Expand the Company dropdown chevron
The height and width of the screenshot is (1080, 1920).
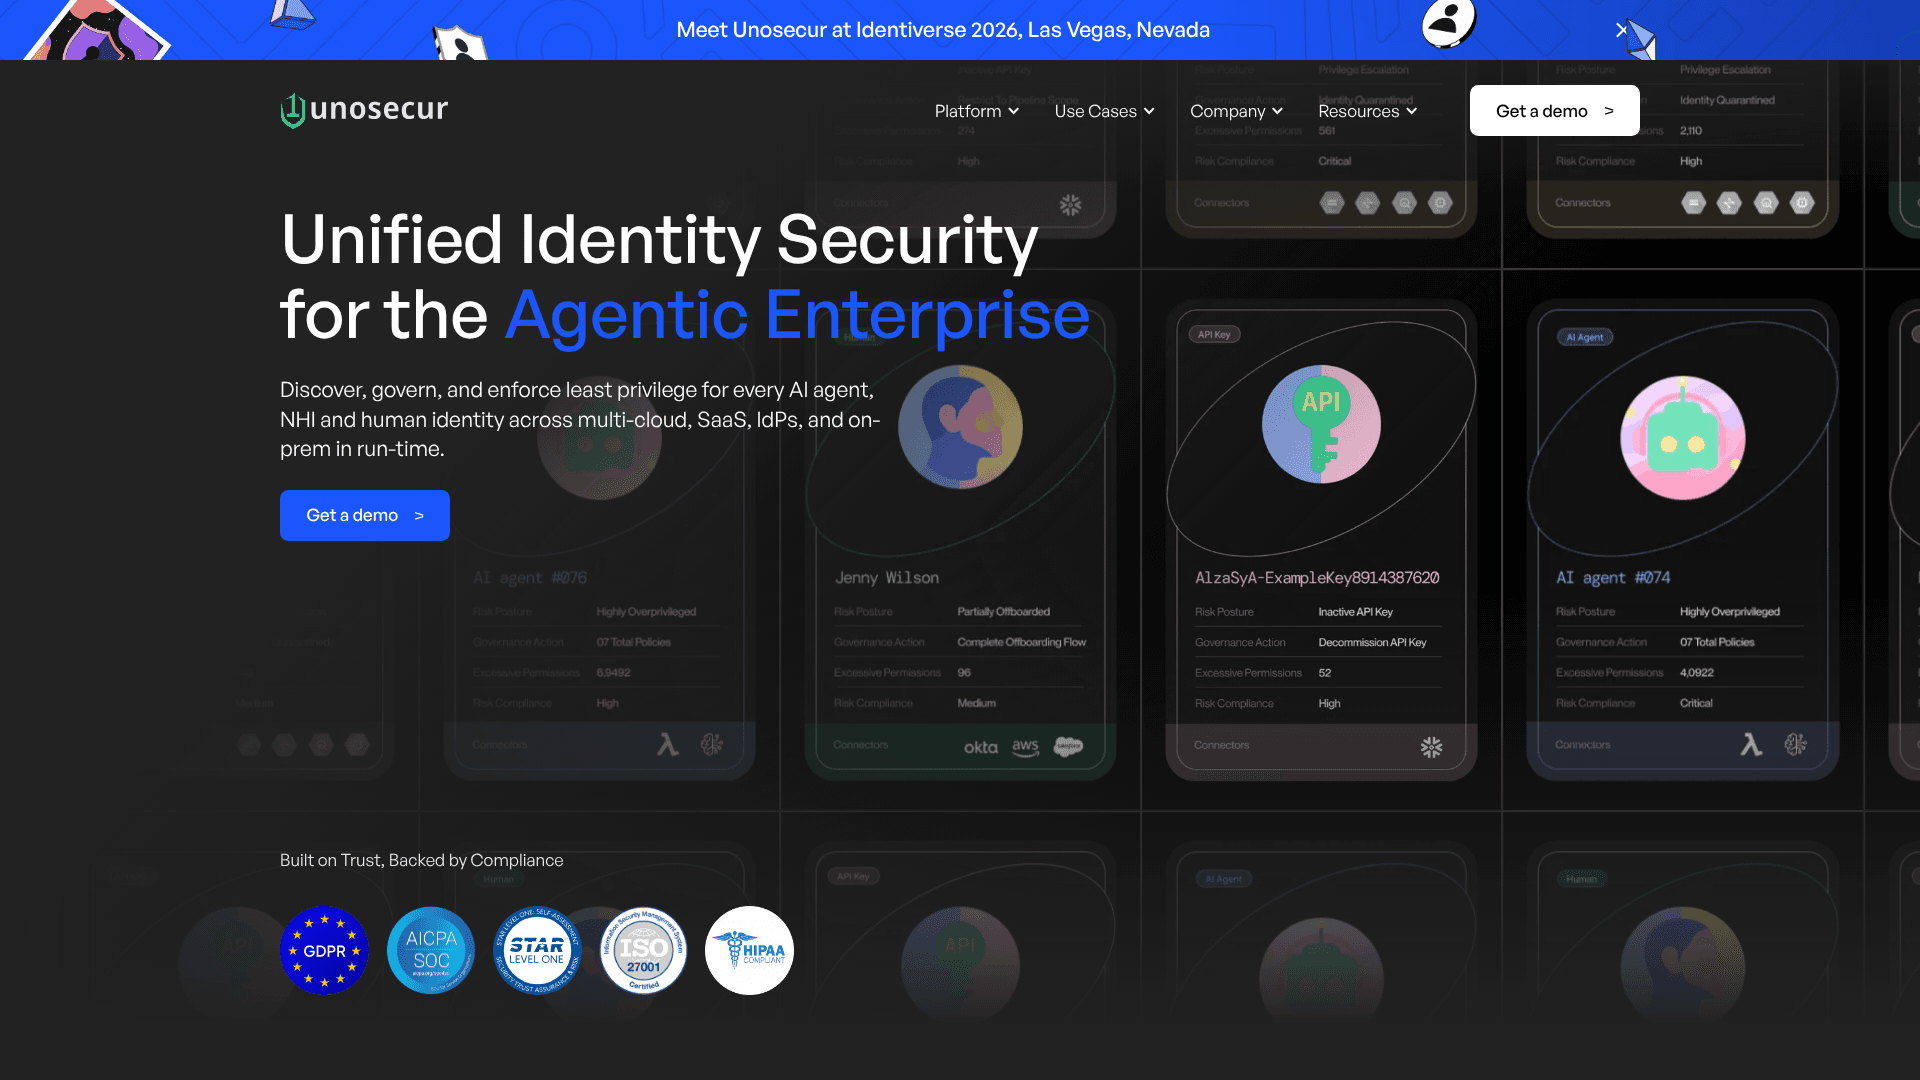pyautogui.click(x=1277, y=111)
